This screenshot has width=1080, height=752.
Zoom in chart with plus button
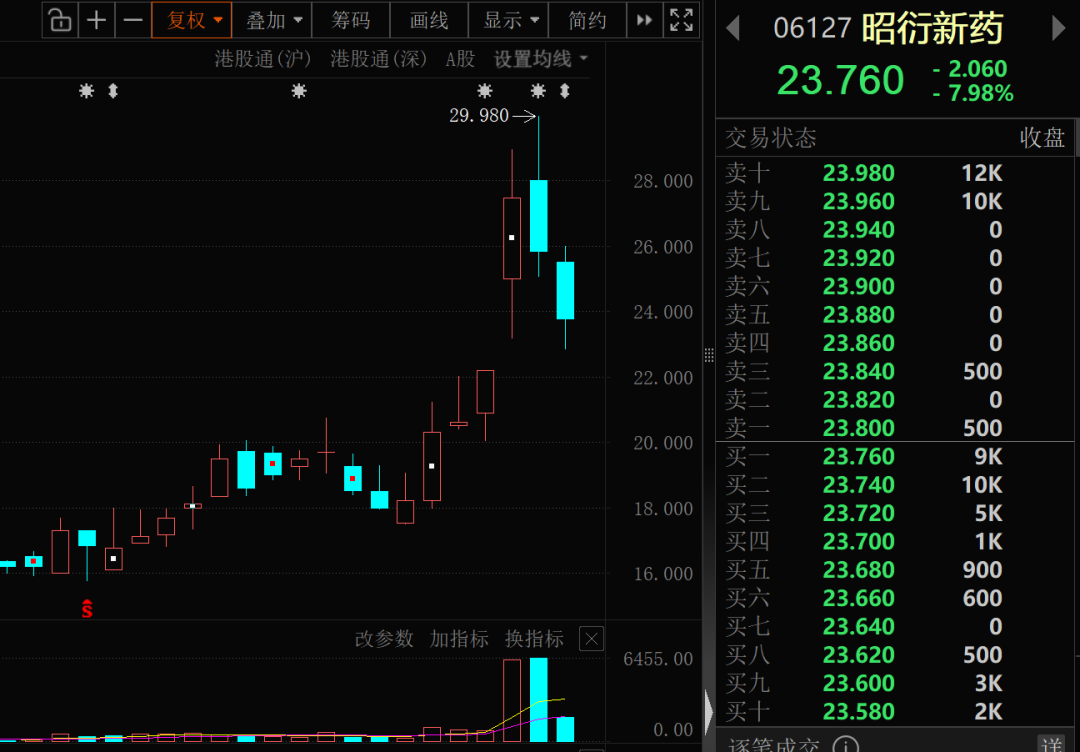96,20
